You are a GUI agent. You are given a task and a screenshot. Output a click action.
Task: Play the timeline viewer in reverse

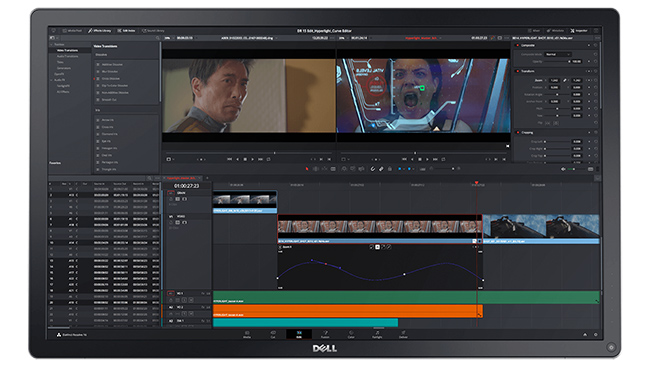(x=412, y=159)
